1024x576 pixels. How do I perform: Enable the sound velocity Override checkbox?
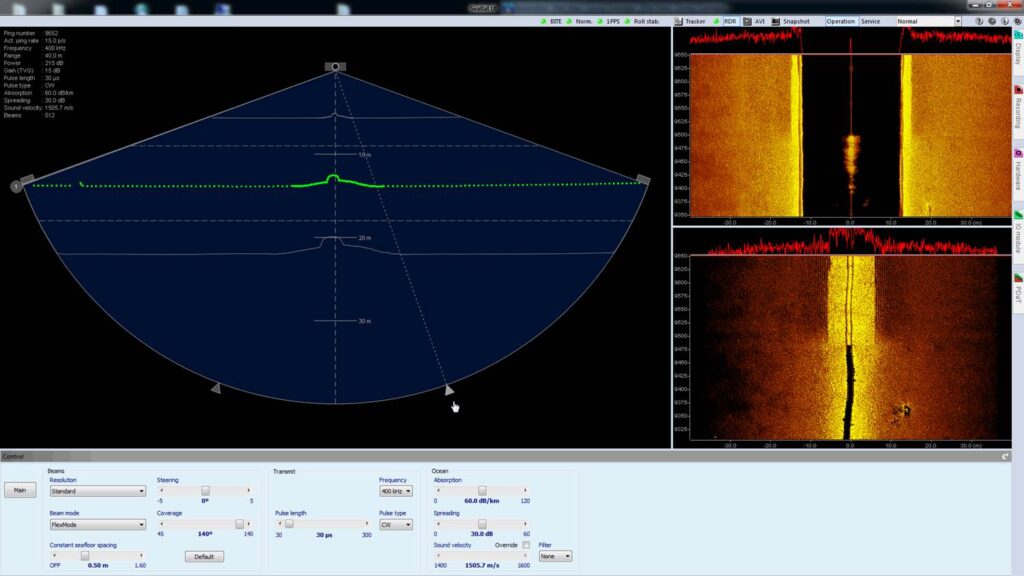click(x=526, y=545)
